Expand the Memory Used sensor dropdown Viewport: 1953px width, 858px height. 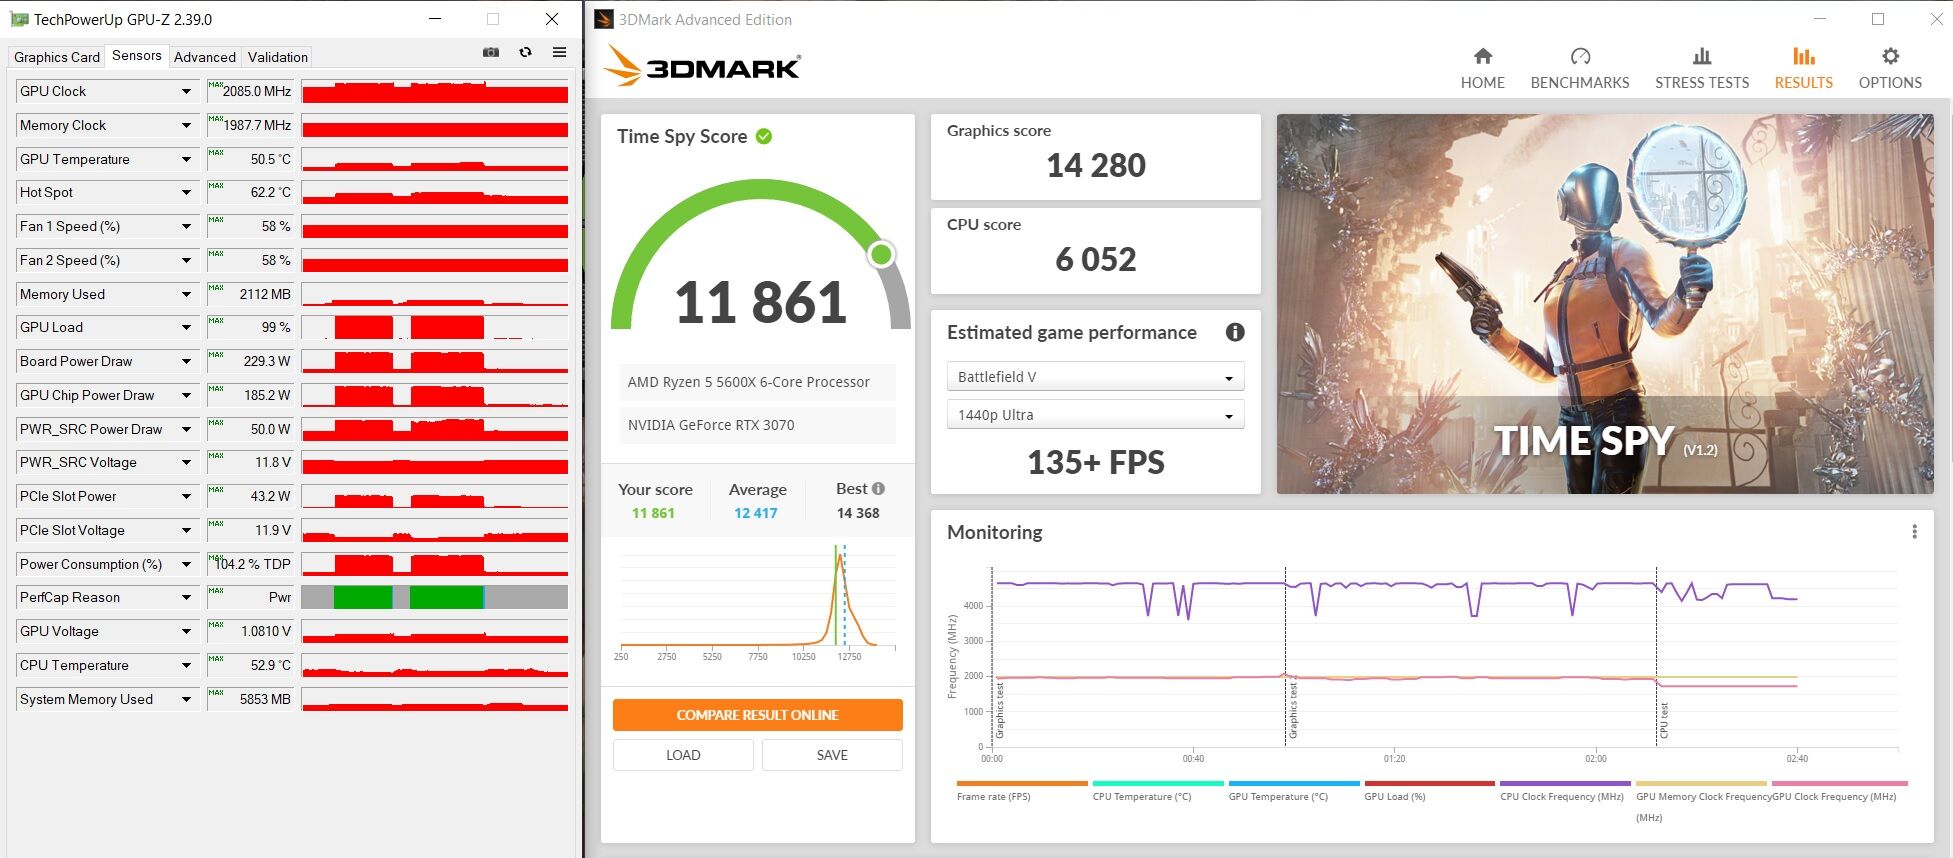point(186,295)
